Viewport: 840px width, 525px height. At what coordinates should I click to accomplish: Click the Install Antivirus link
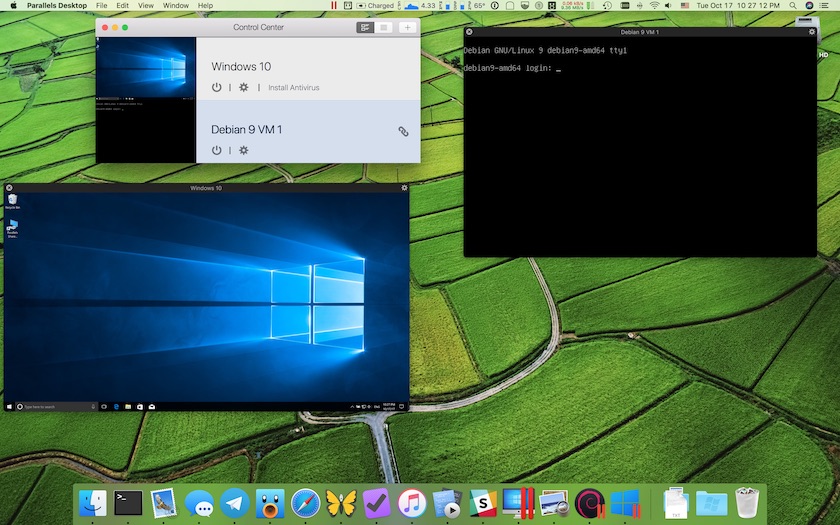[294, 87]
